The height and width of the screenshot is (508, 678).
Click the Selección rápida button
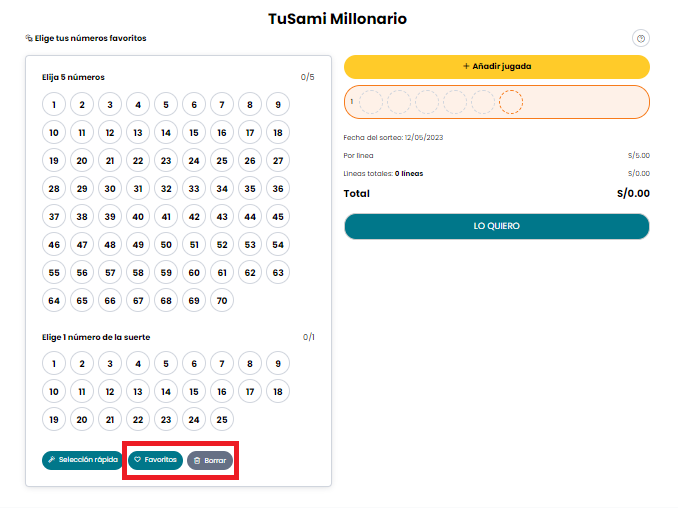[x=82, y=460]
